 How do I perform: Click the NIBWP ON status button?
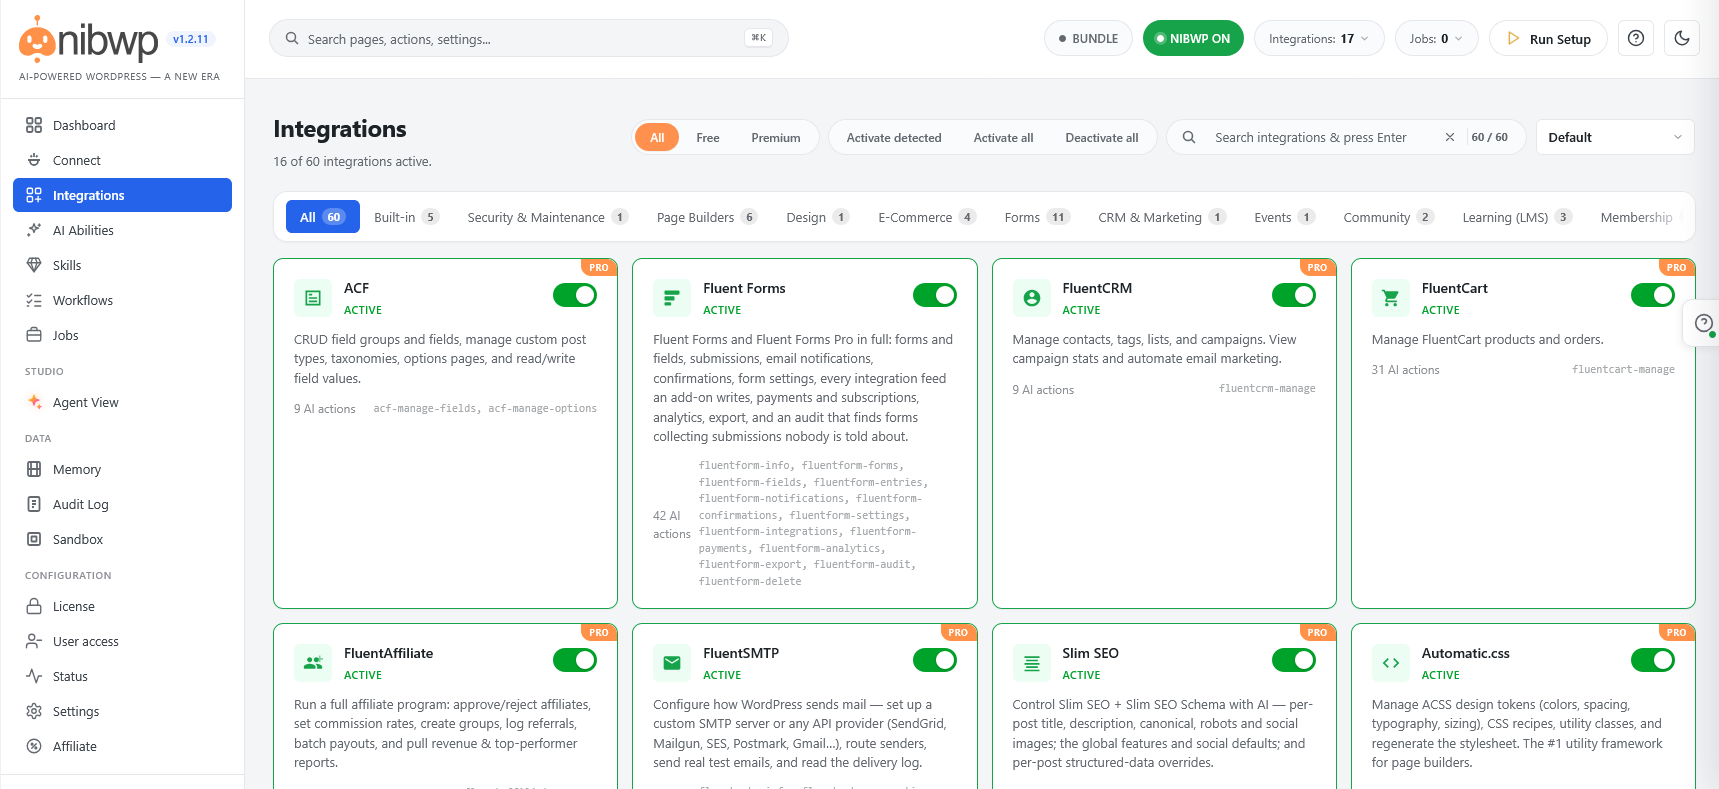[x=1193, y=39]
